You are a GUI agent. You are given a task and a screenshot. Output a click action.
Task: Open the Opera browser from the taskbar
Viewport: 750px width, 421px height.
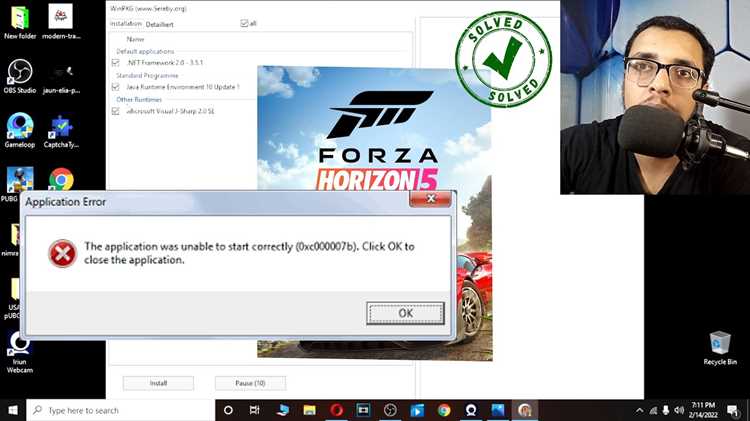336,410
